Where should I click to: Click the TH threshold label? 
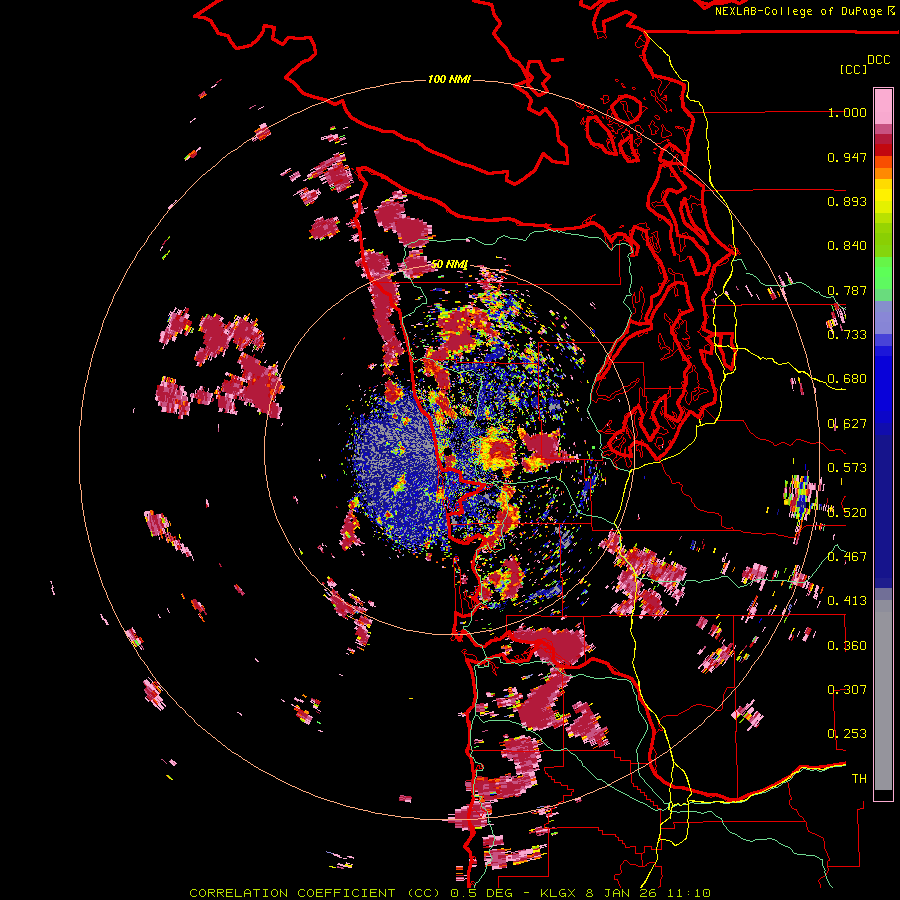859,779
